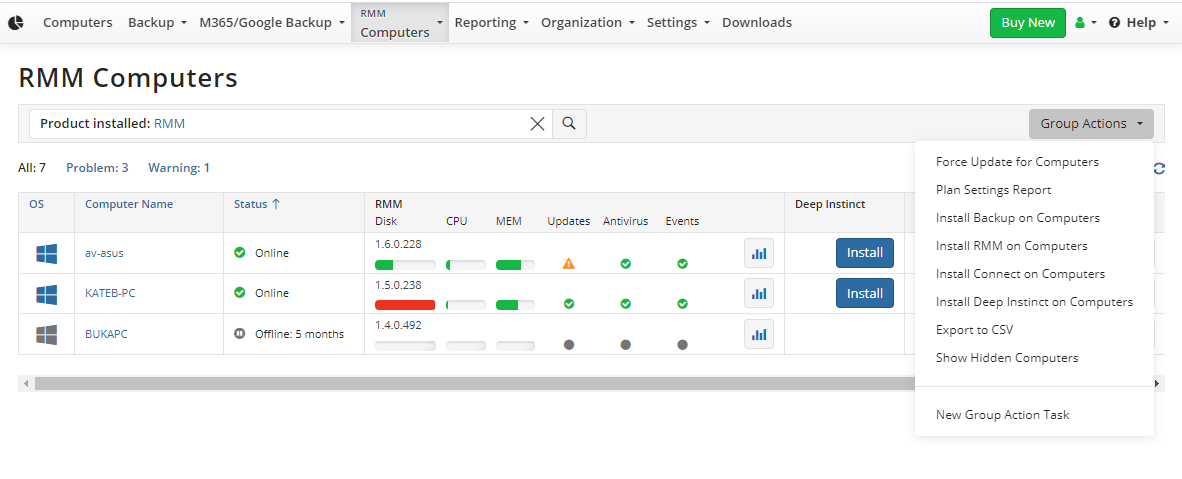Click the left arrow of the horizontal scrollbar

tap(26, 384)
